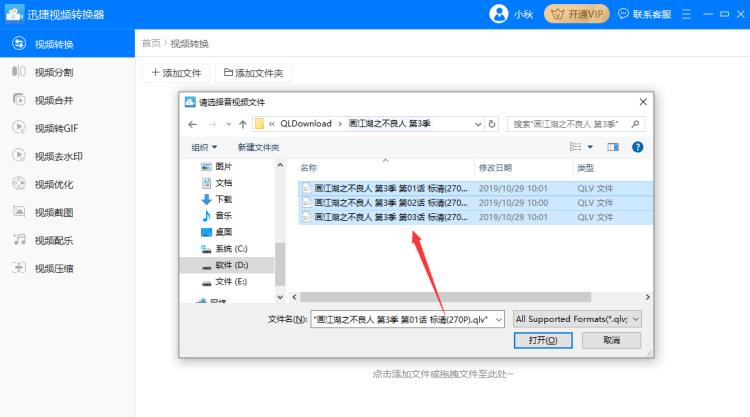Select 软件 (D:) drive in the tree
The width and height of the screenshot is (750, 417).
point(227,265)
